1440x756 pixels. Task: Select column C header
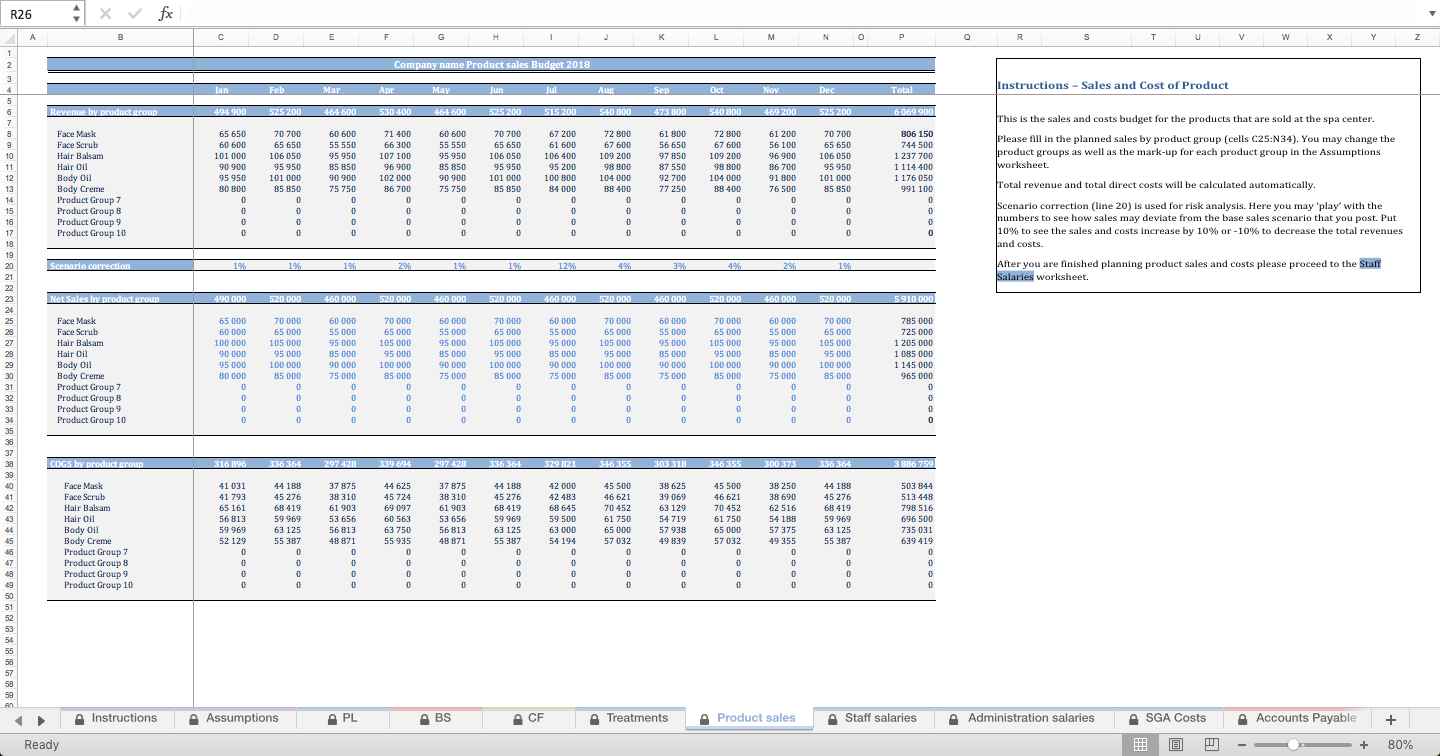pyautogui.click(x=220, y=38)
